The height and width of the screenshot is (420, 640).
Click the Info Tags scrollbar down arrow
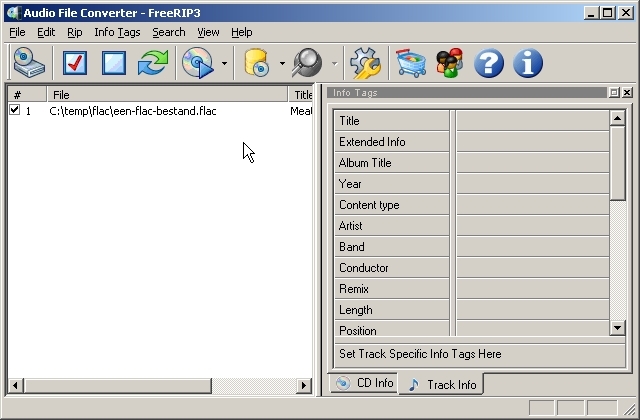click(x=618, y=327)
